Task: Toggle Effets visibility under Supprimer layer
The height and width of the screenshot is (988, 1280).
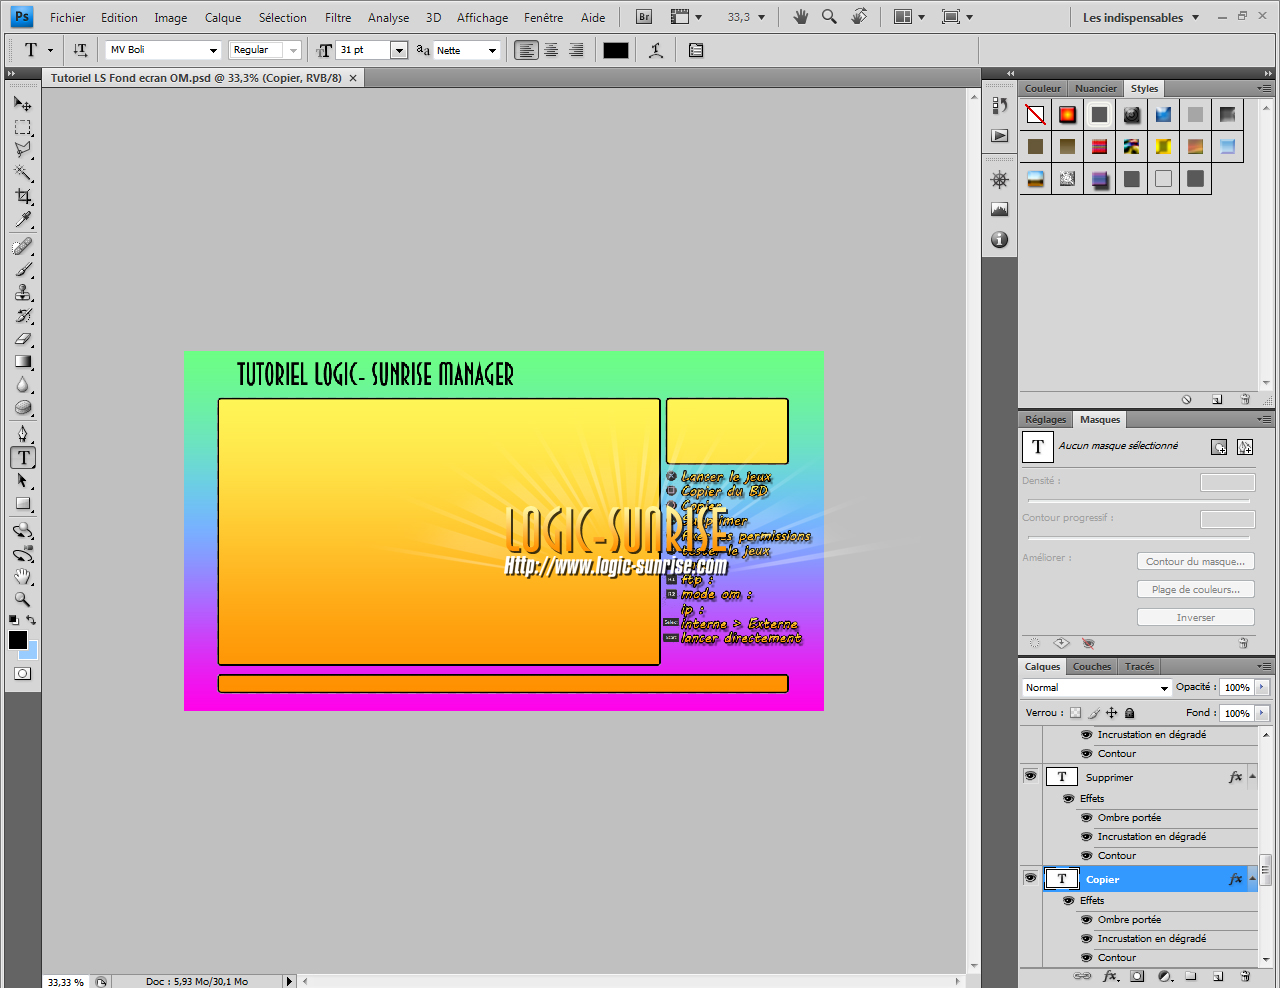Action: (x=1069, y=798)
